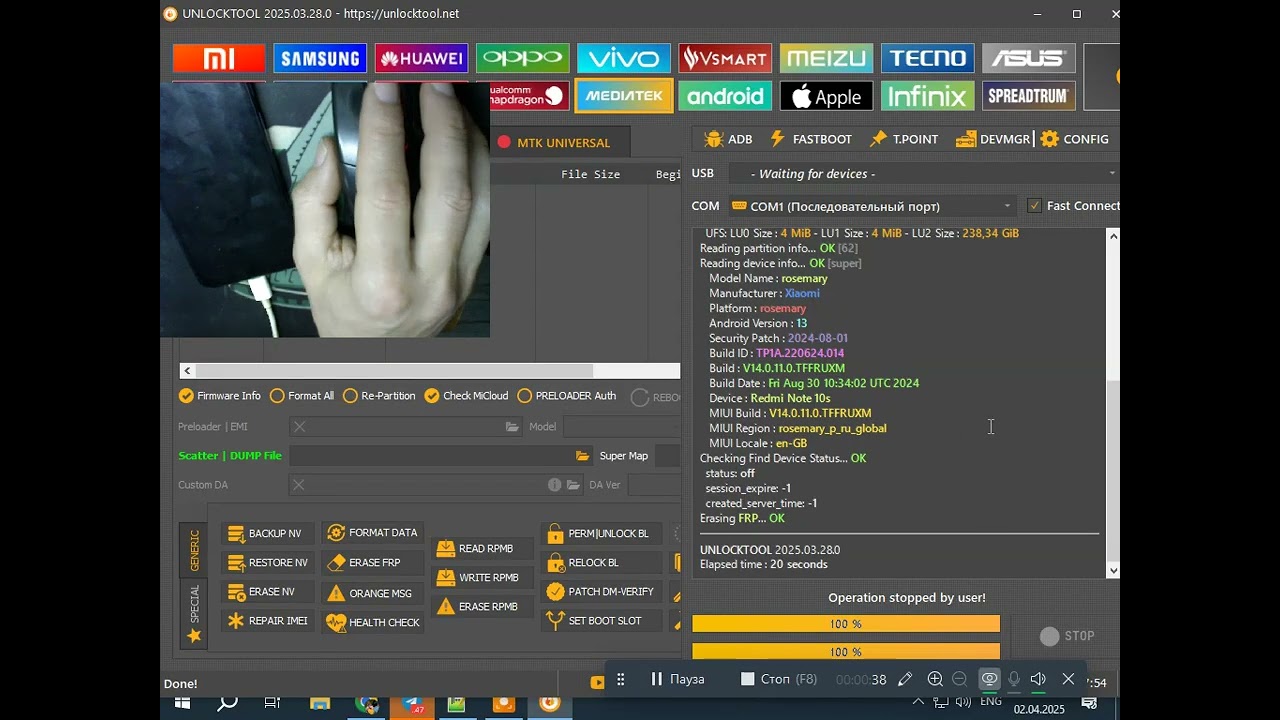The image size is (1280, 720).
Task: Toggle the Check MiCloud option
Action: click(x=466, y=396)
